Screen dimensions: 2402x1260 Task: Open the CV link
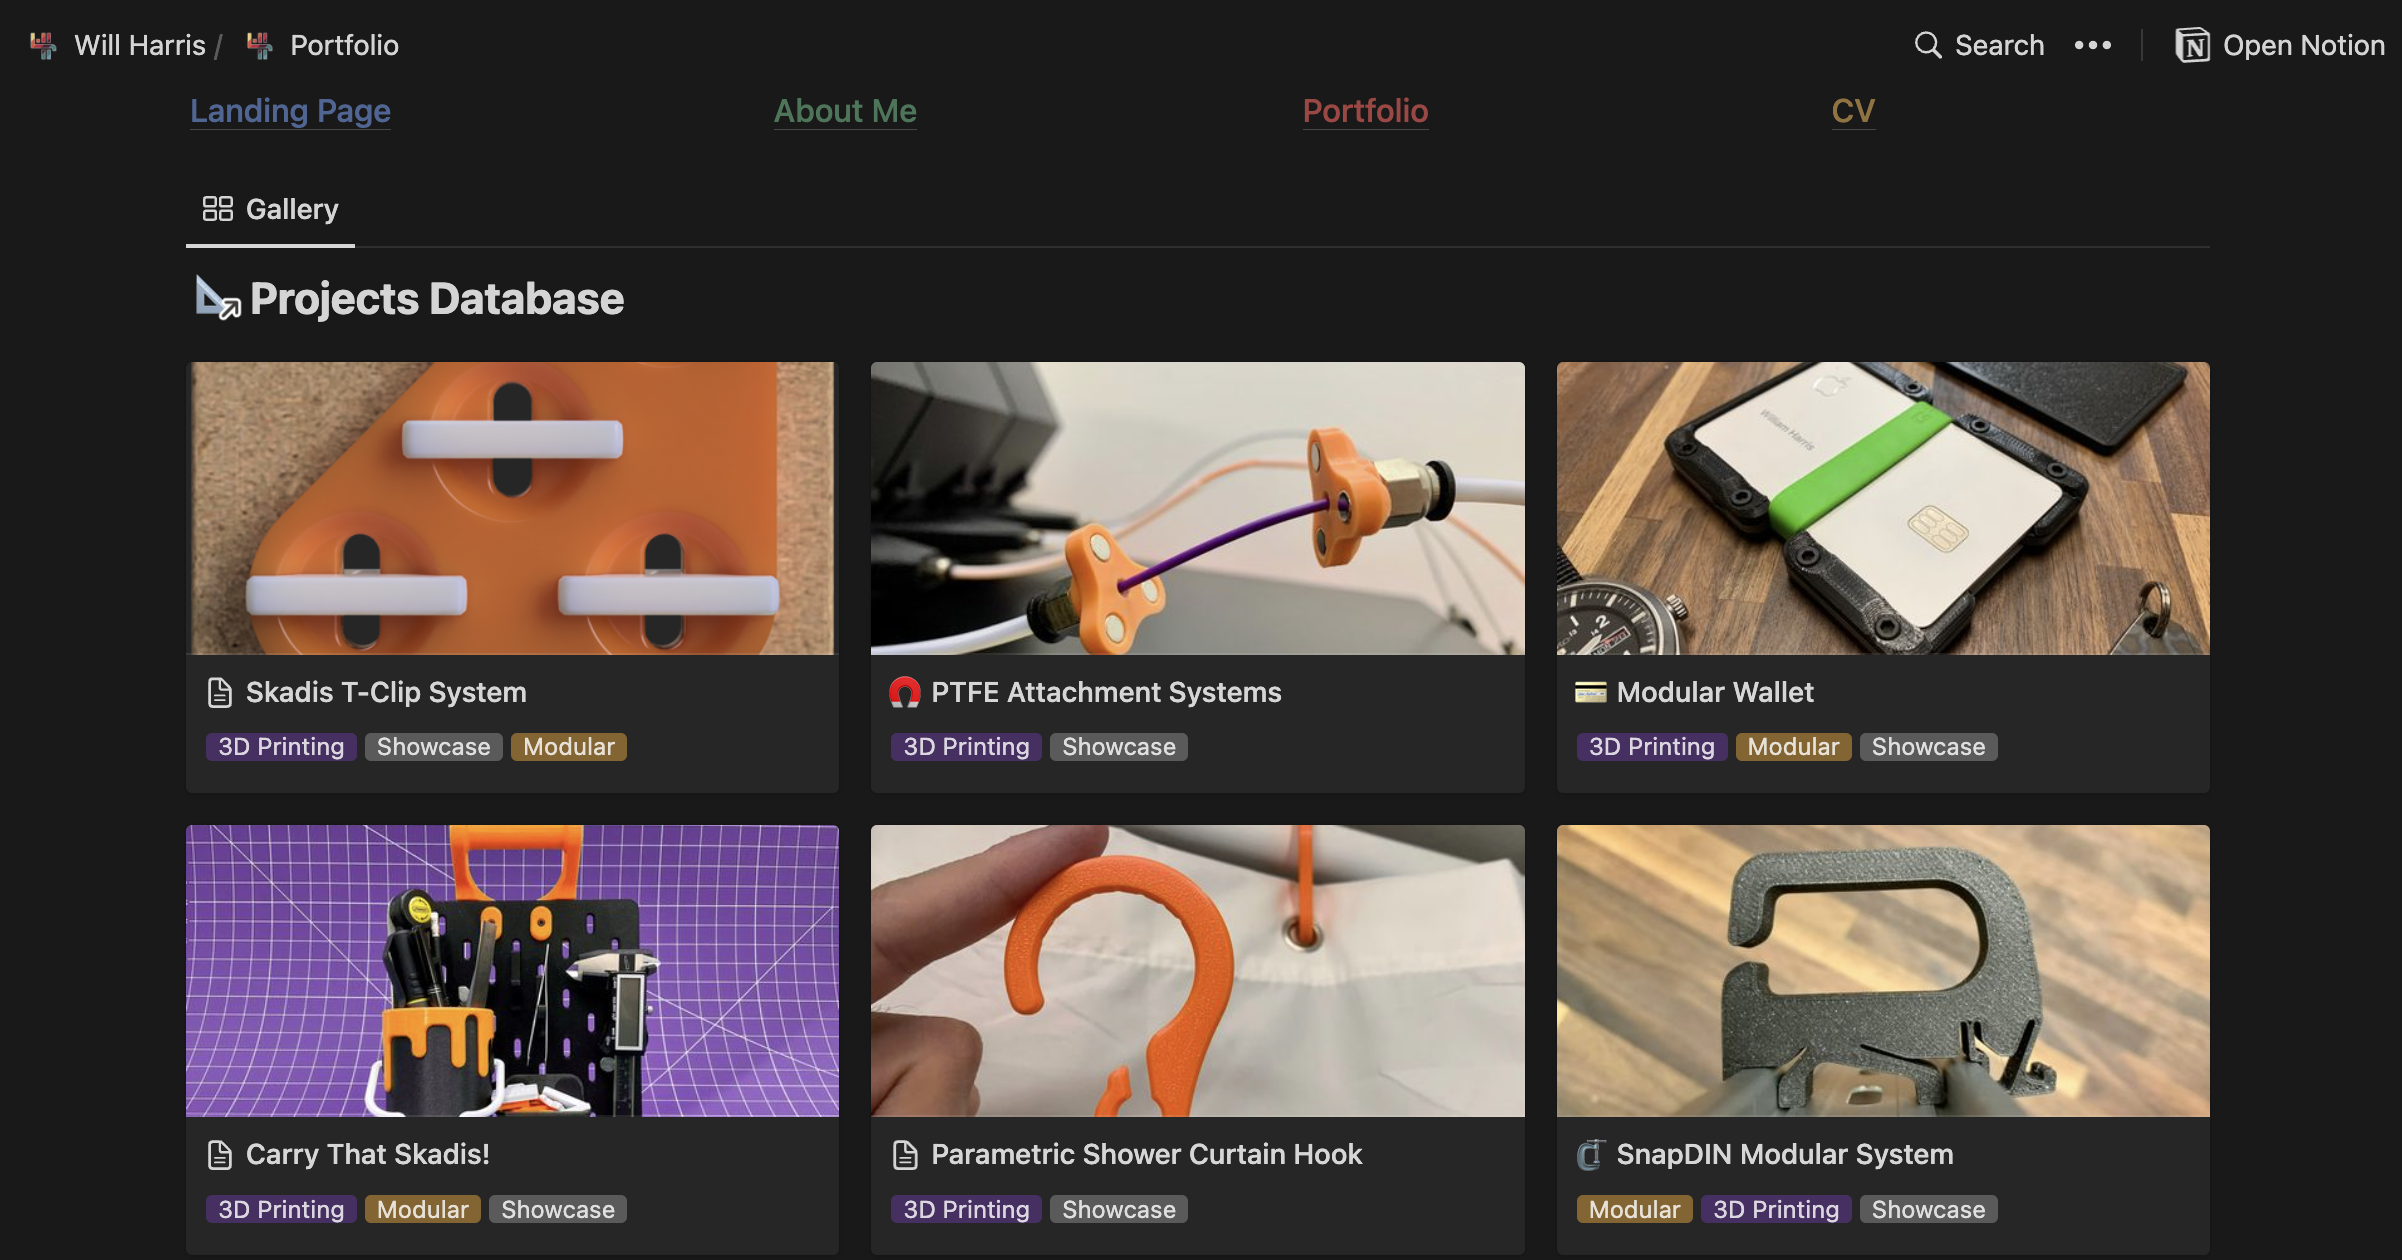tap(1852, 111)
